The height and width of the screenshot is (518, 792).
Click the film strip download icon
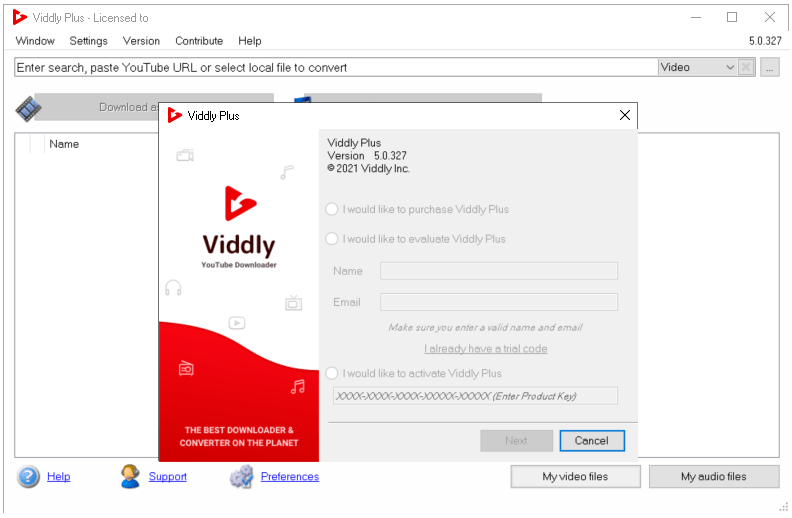28,108
